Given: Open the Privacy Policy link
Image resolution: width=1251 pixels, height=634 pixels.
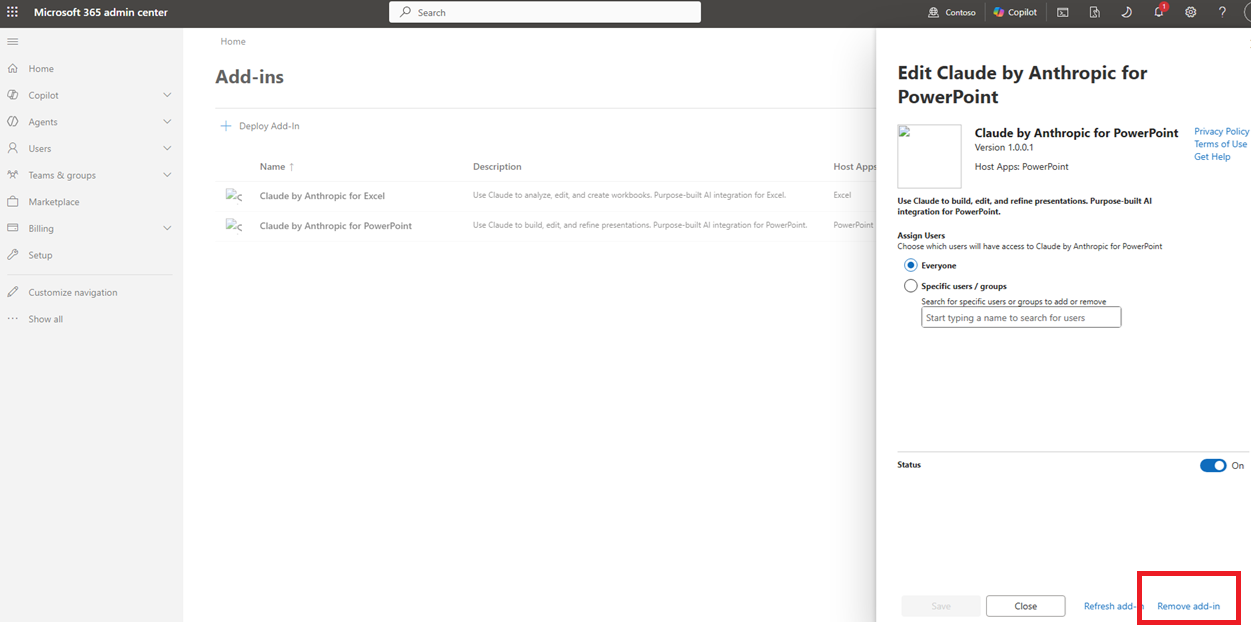Looking at the screenshot, I should pos(1221,131).
